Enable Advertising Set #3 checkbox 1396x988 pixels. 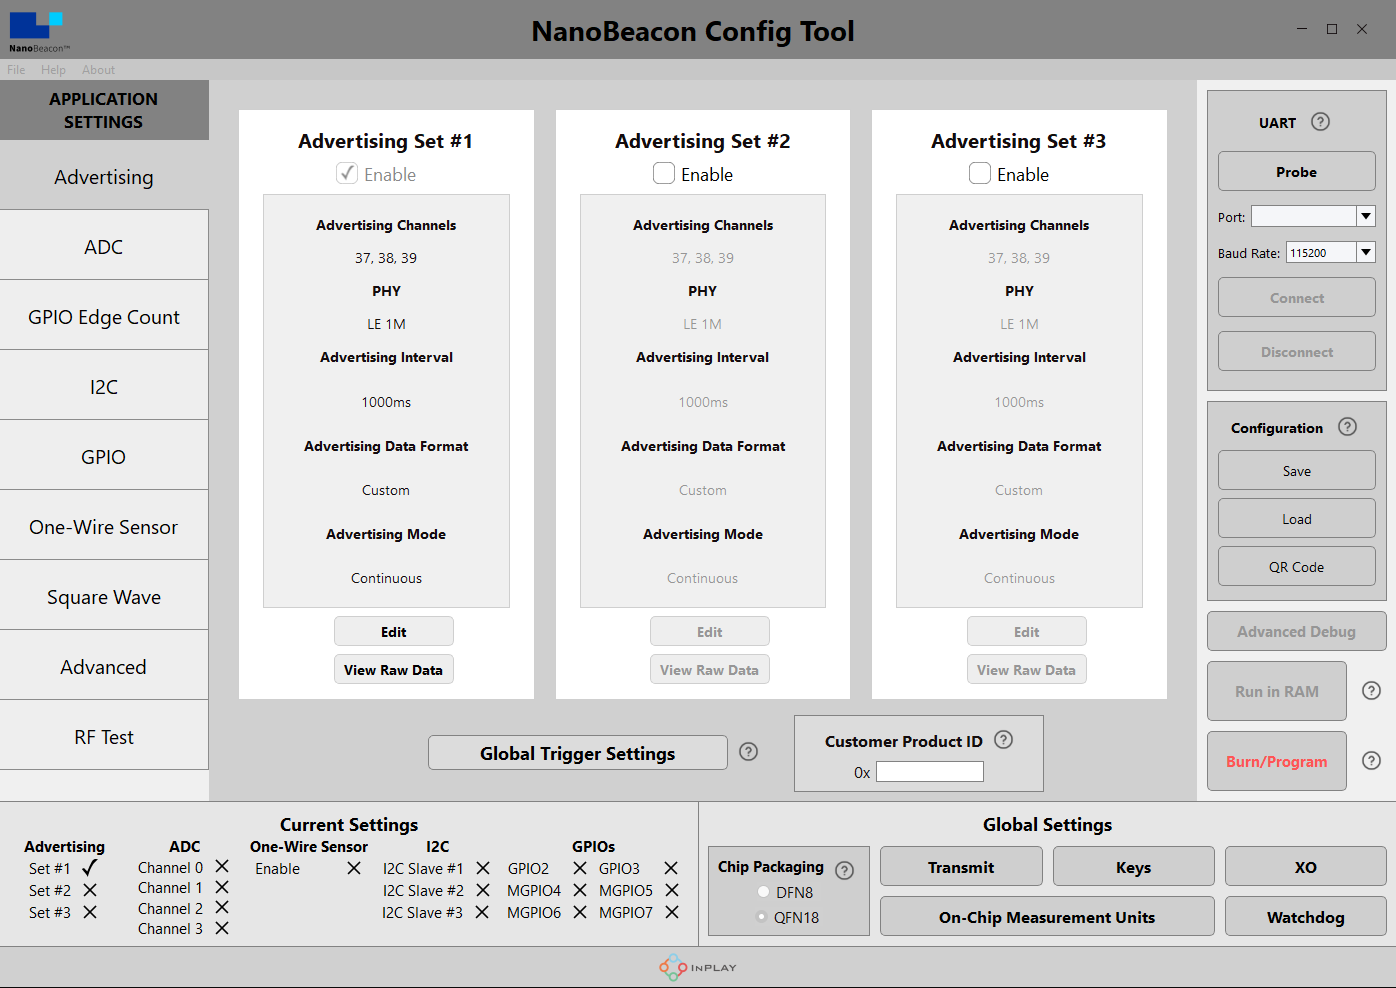coord(980,173)
